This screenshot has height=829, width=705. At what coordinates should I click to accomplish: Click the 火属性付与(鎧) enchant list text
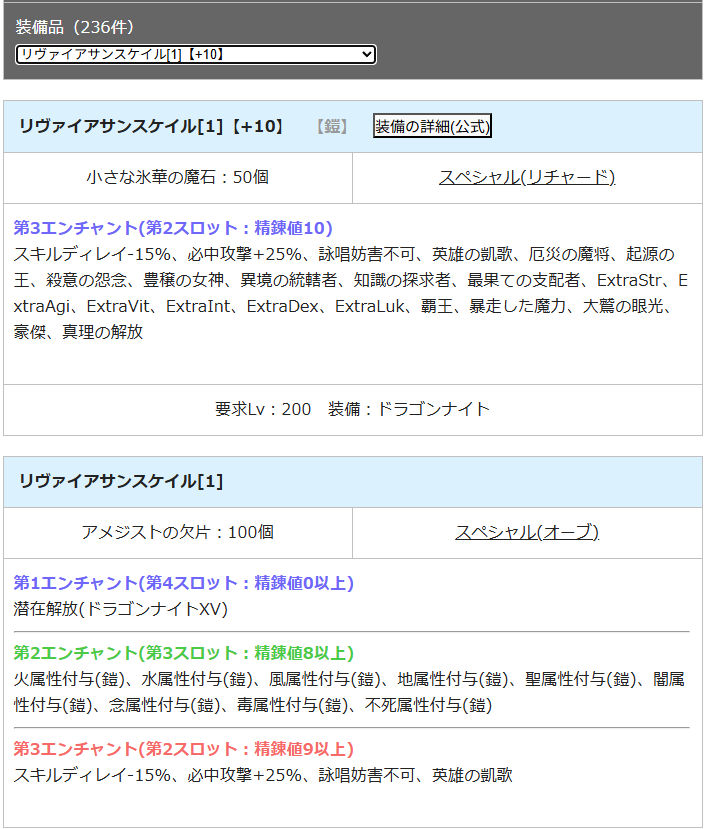[349, 692]
